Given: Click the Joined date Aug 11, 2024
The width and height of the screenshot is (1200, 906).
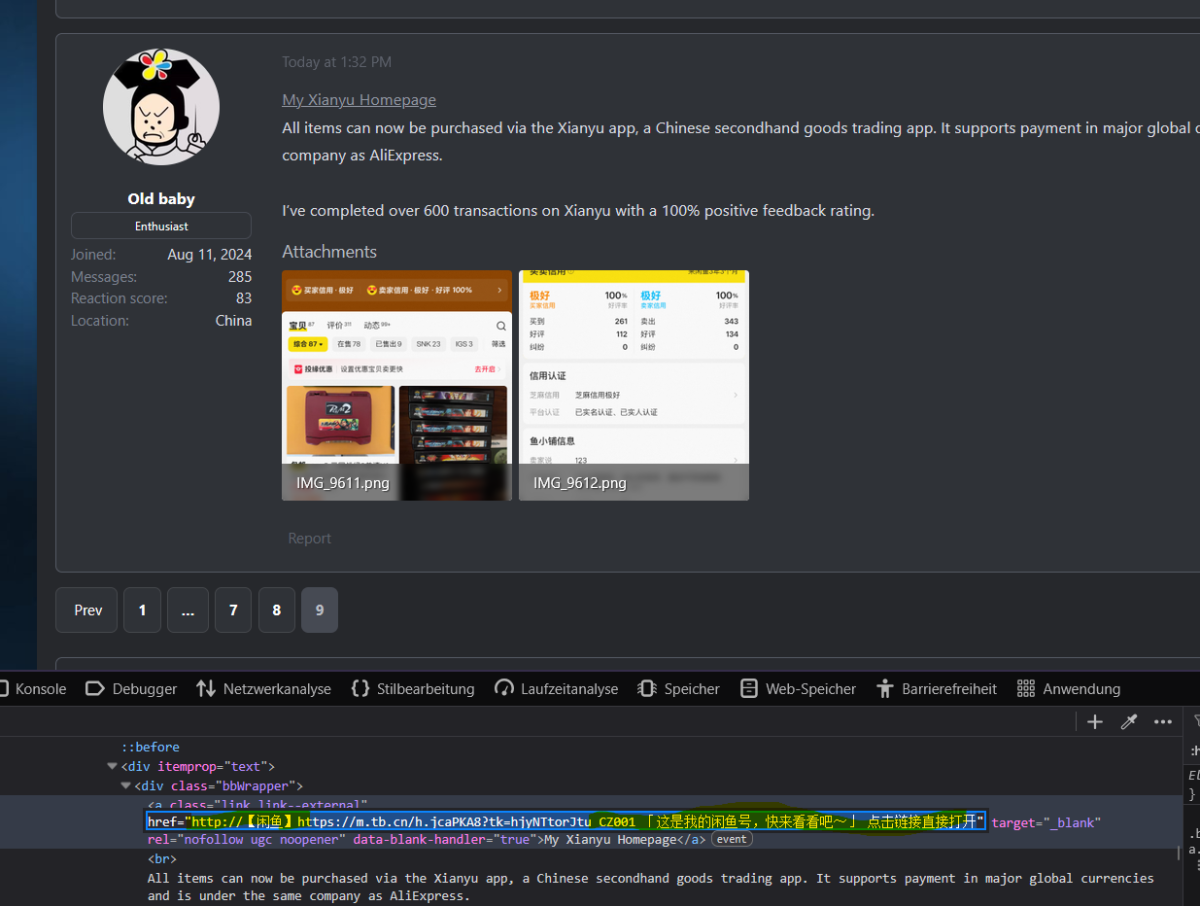Looking at the screenshot, I should pyautogui.click(x=210, y=255).
